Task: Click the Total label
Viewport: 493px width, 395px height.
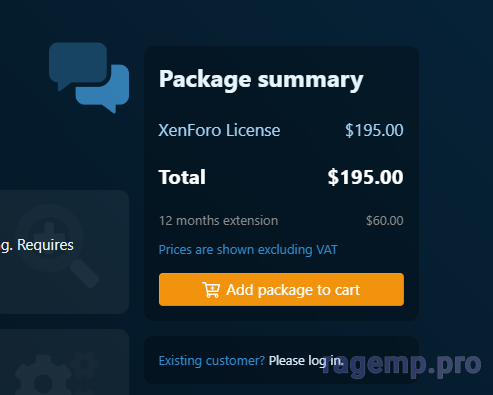Action: tap(182, 177)
